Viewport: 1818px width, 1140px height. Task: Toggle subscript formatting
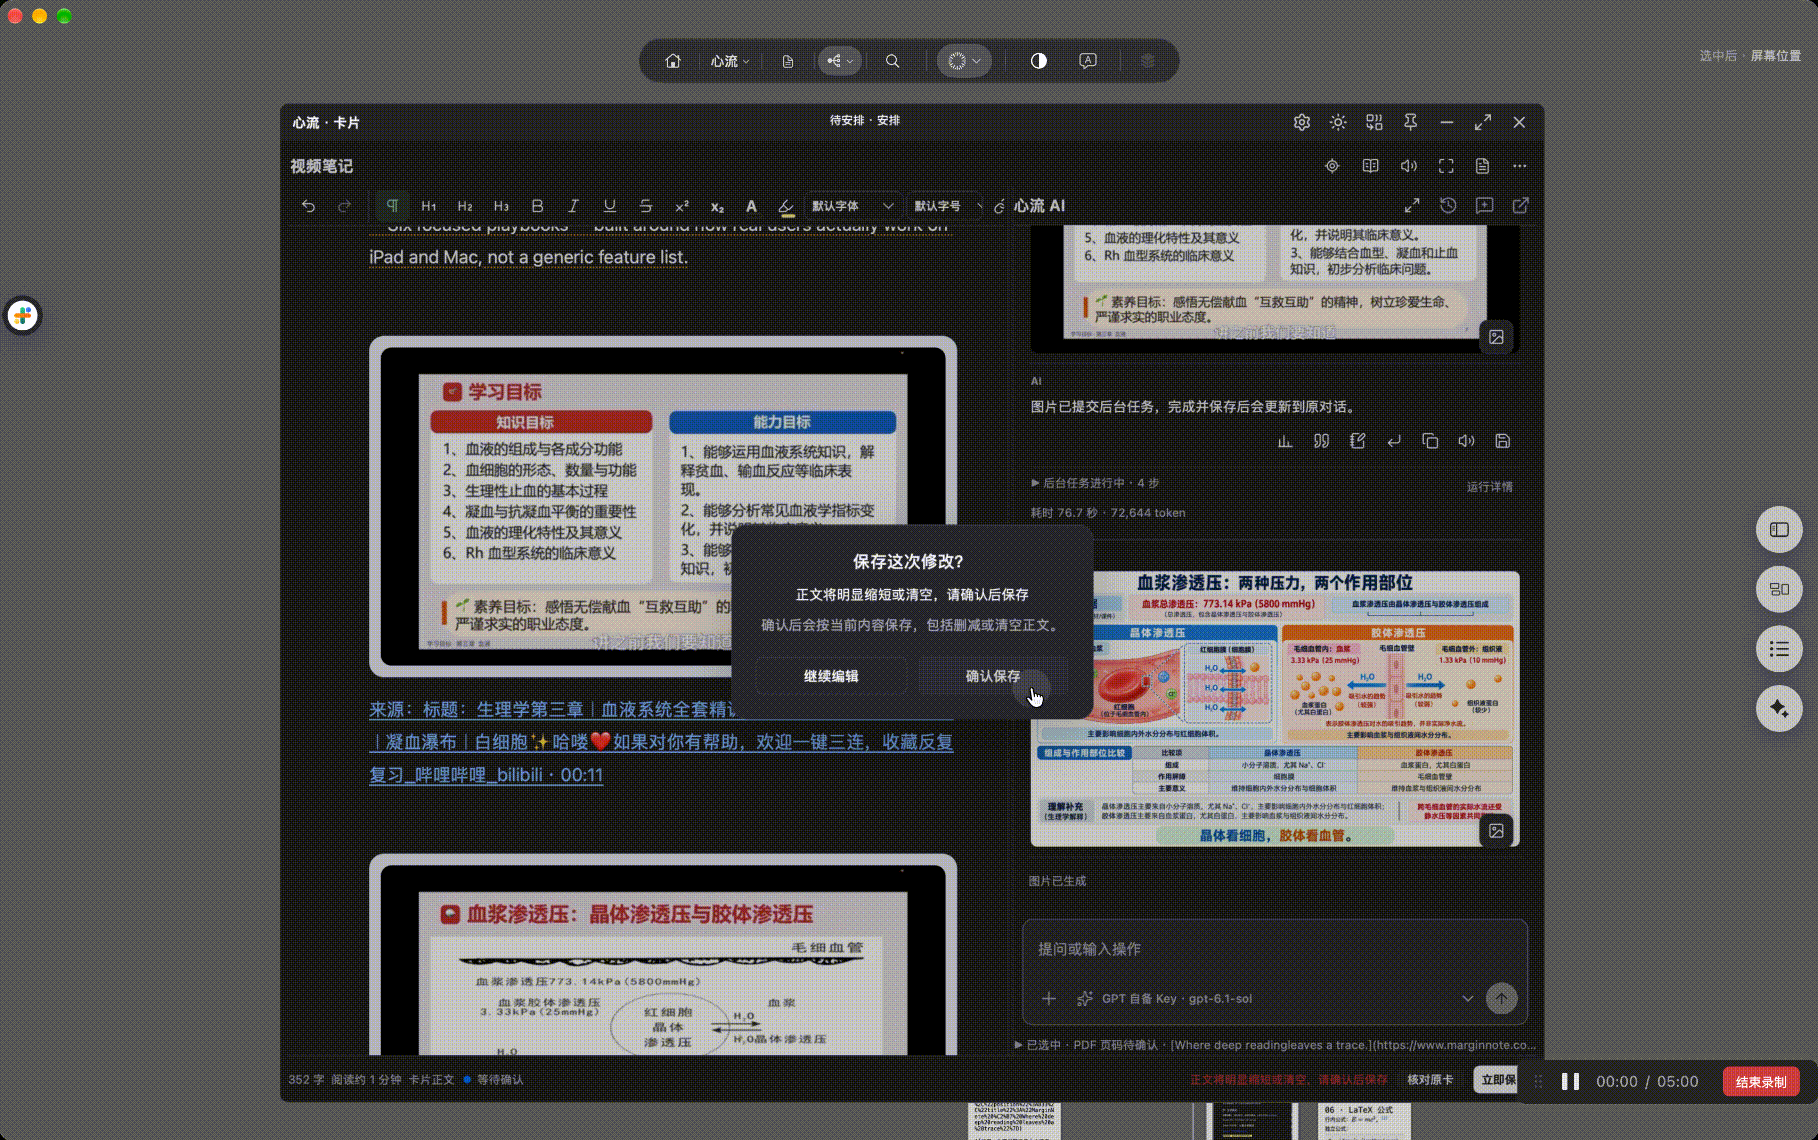coord(717,206)
